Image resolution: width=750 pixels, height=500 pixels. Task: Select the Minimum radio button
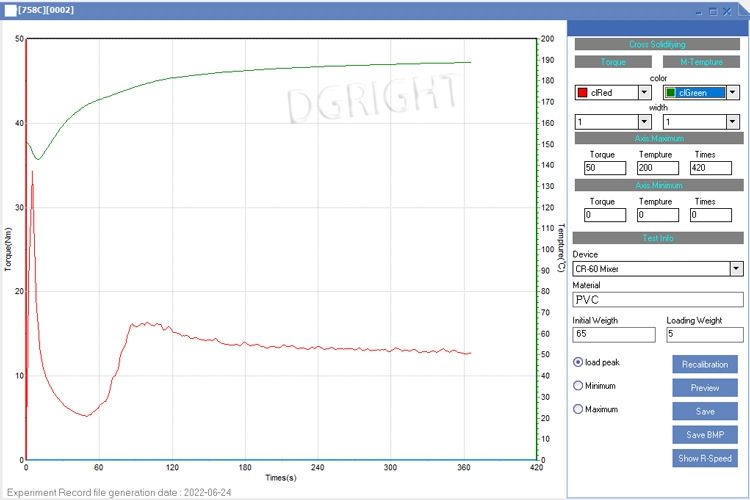[578, 386]
